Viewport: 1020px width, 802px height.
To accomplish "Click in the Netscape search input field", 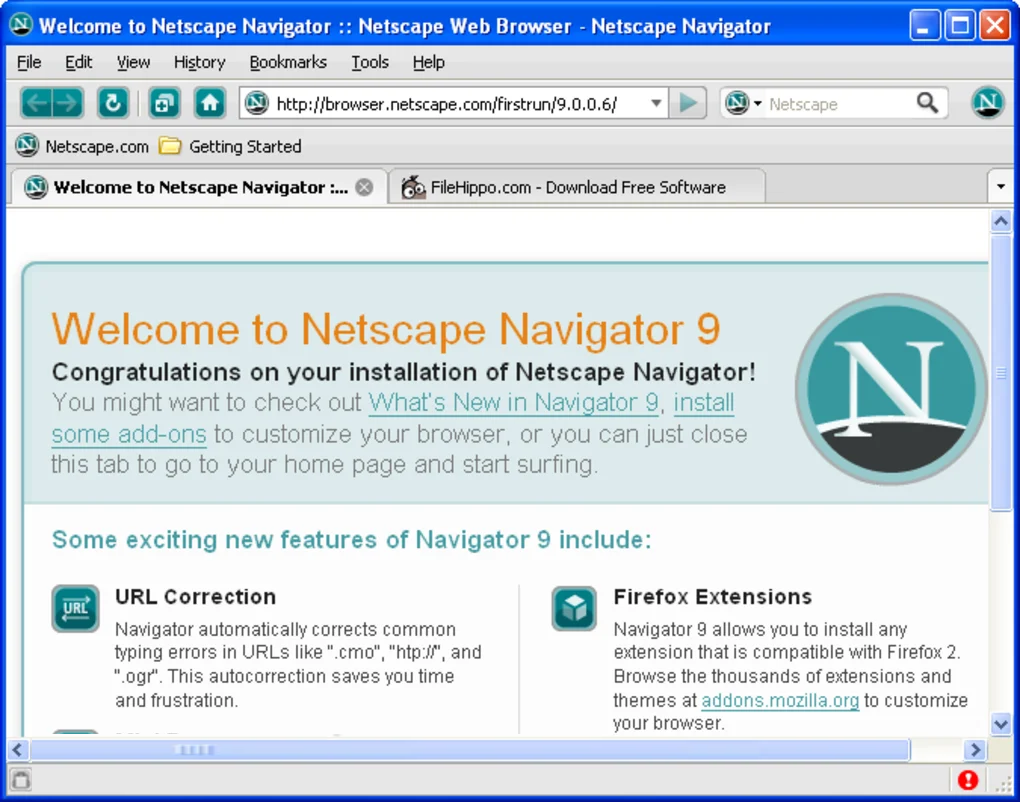I will tap(838, 103).
